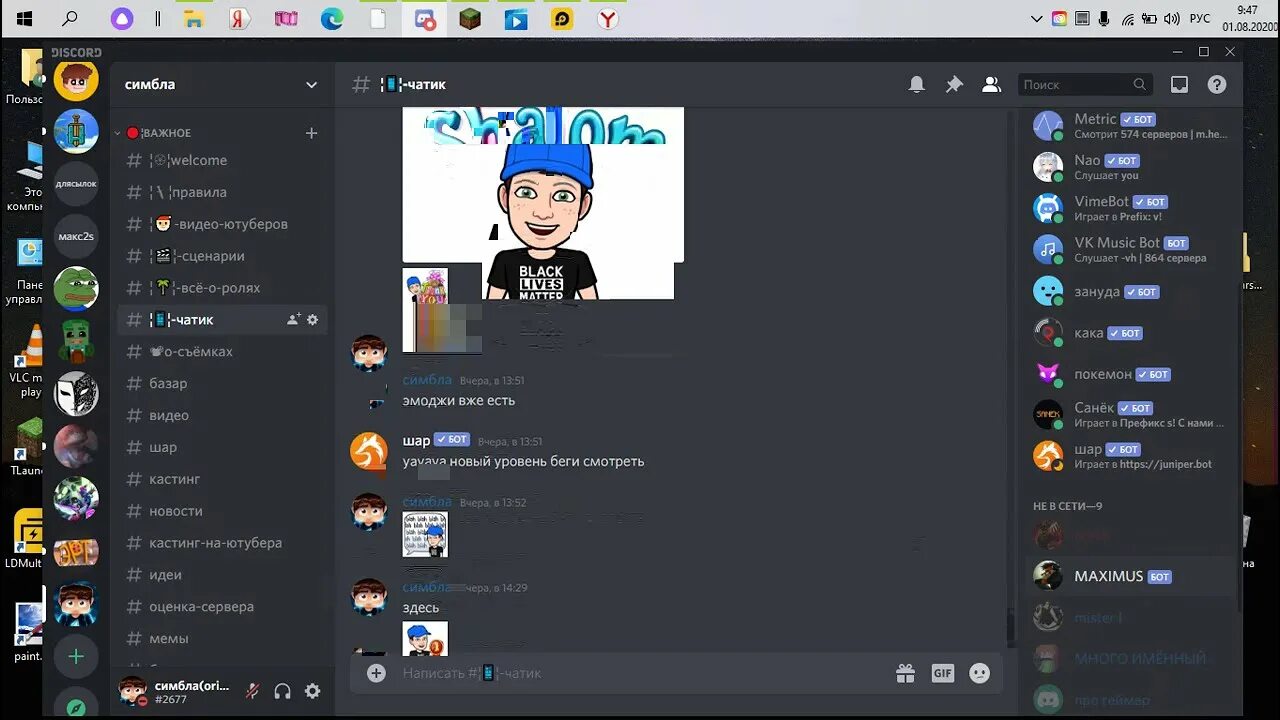
Task: Open the welcome channel
Action: [x=222, y=160]
